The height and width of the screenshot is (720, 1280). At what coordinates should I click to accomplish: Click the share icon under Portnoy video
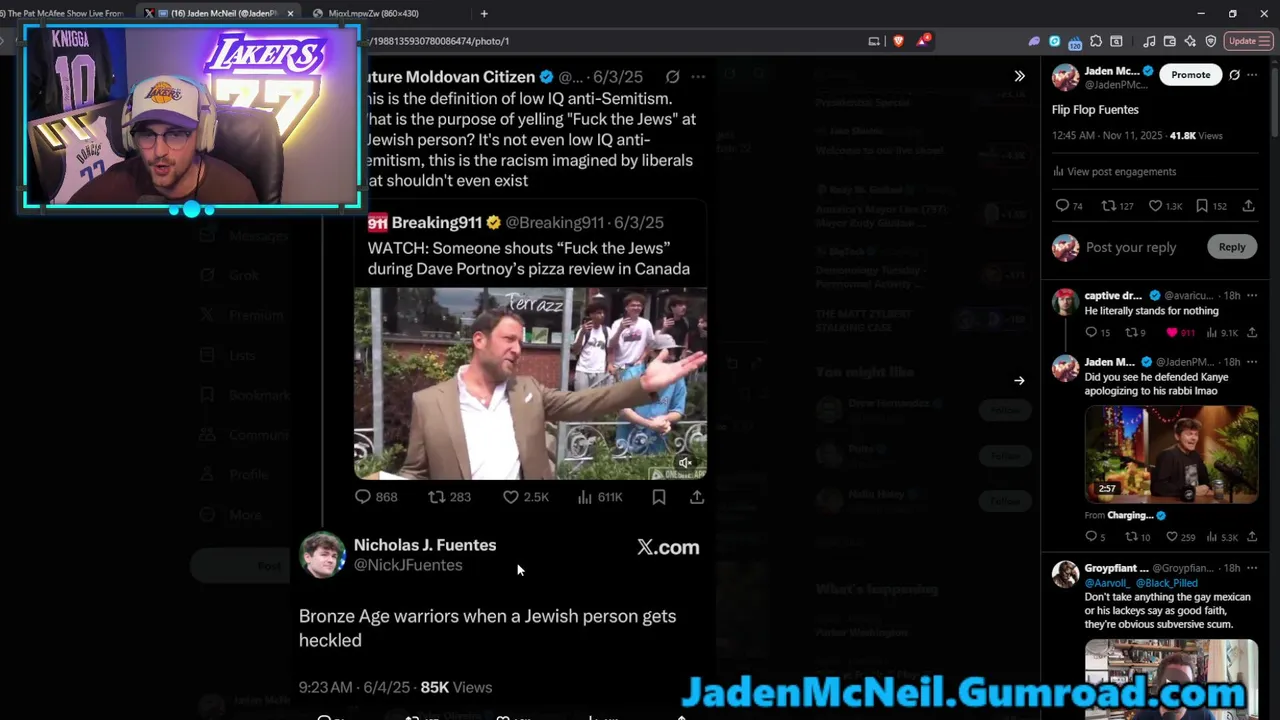coord(697,497)
